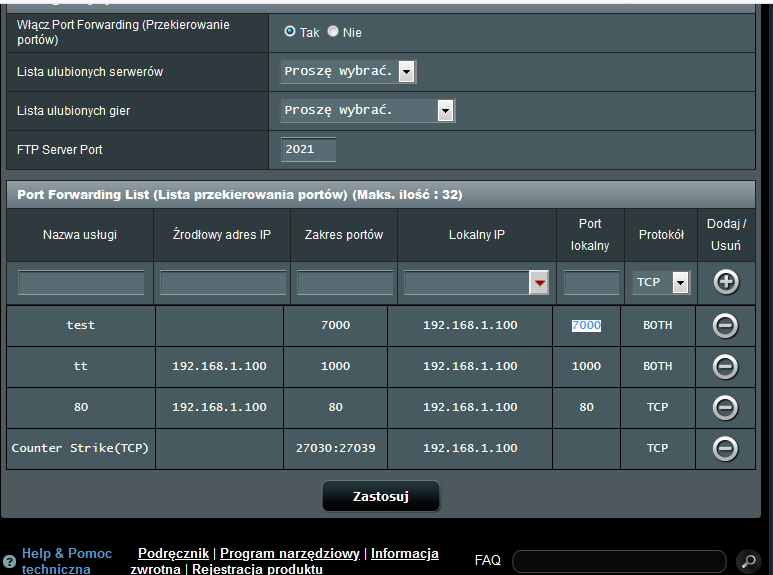Click the Port lokalny input field
This screenshot has width=773, height=575.
coord(591,283)
